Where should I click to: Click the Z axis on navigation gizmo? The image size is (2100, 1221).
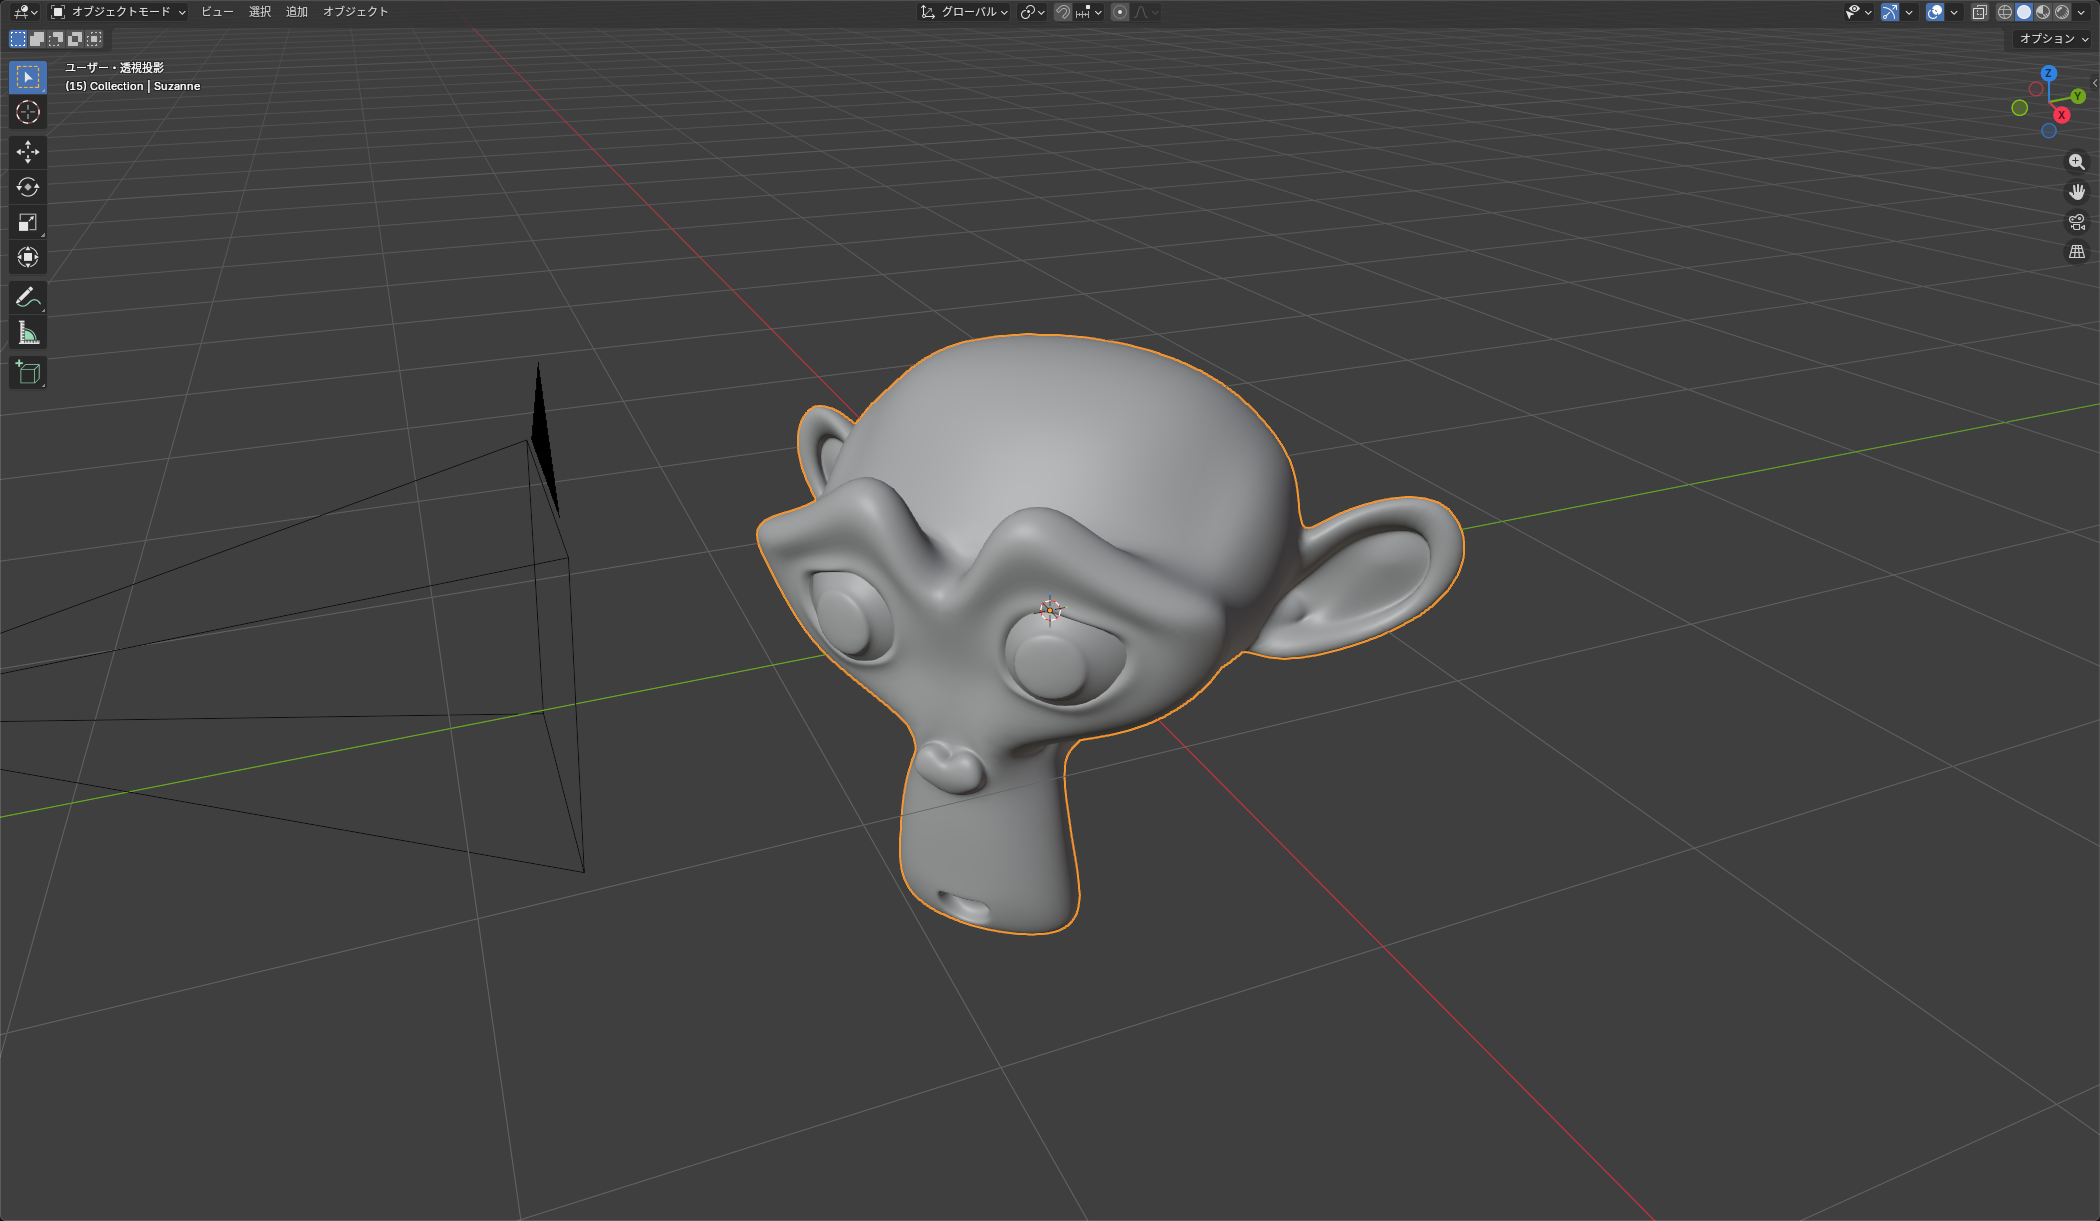[2048, 73]
